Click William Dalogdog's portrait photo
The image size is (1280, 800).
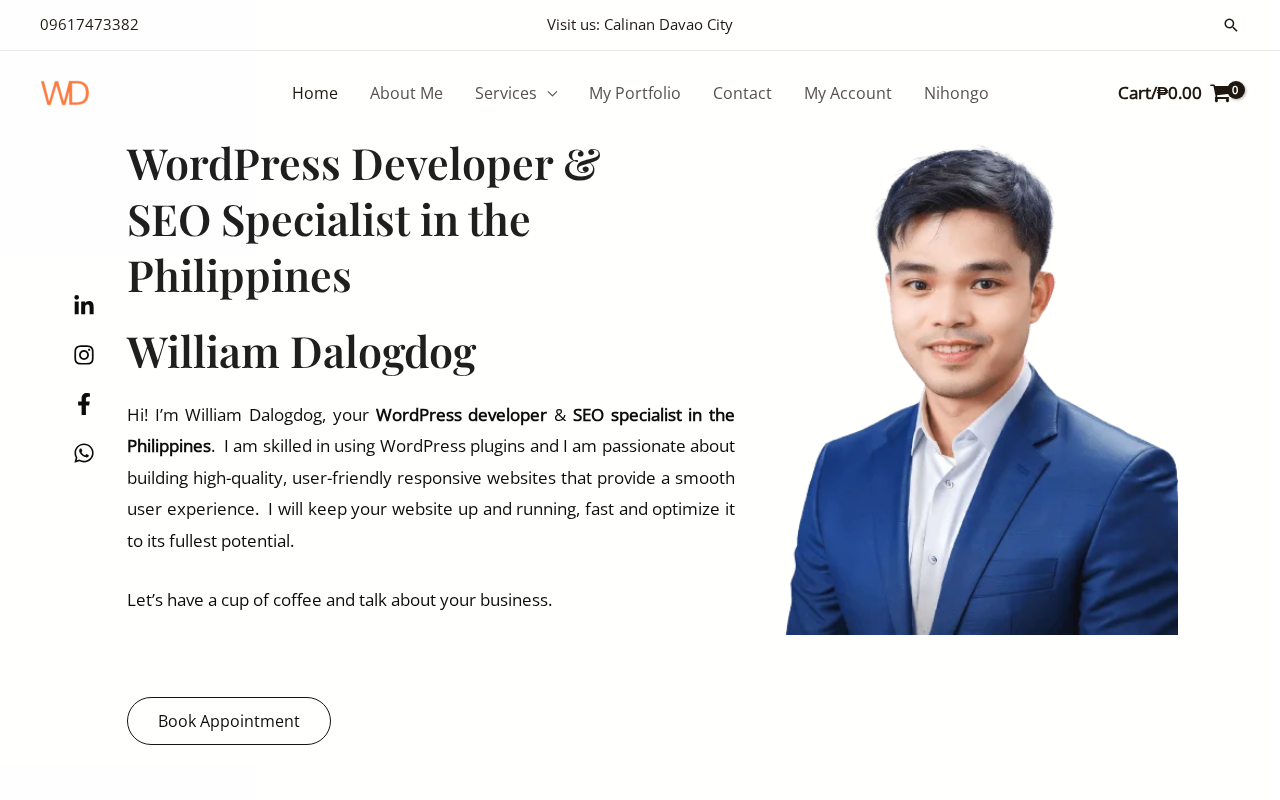982,388
